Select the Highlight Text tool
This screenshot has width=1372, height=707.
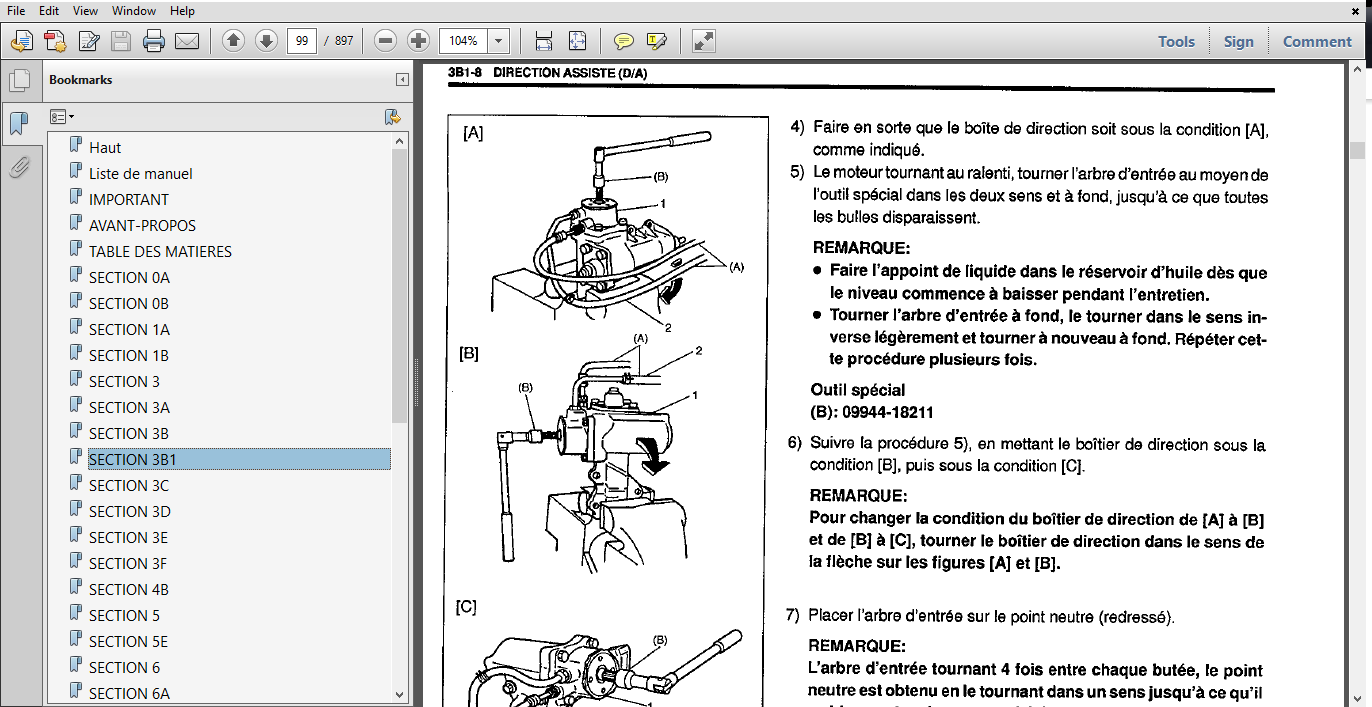pos(655,41)
